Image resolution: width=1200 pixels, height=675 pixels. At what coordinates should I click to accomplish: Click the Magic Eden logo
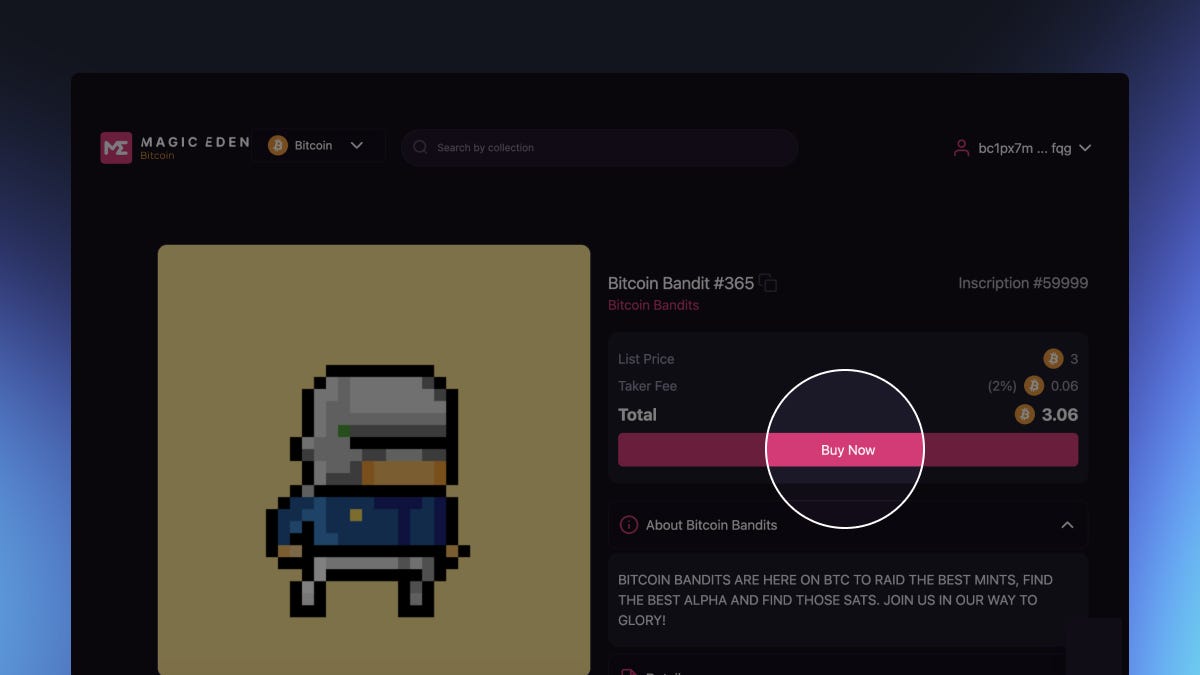[175, 147]
